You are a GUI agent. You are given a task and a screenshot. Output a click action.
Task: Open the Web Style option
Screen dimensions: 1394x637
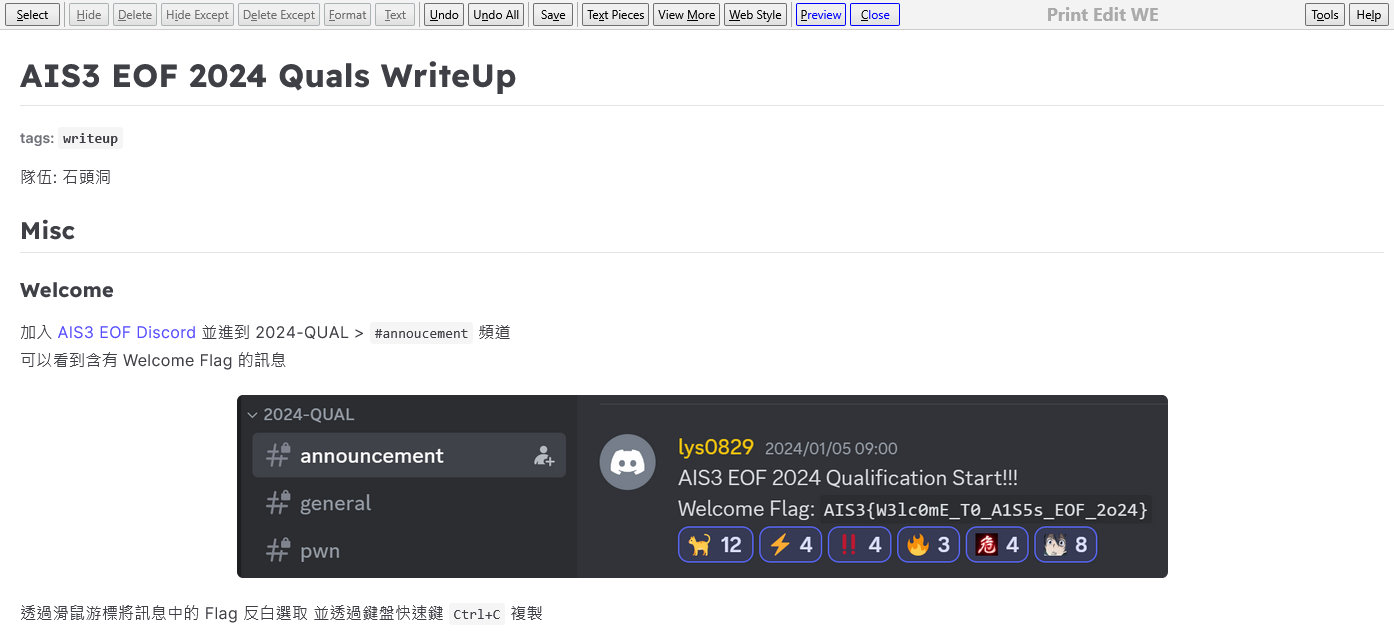pyautogui.click(x=755, y=15)
